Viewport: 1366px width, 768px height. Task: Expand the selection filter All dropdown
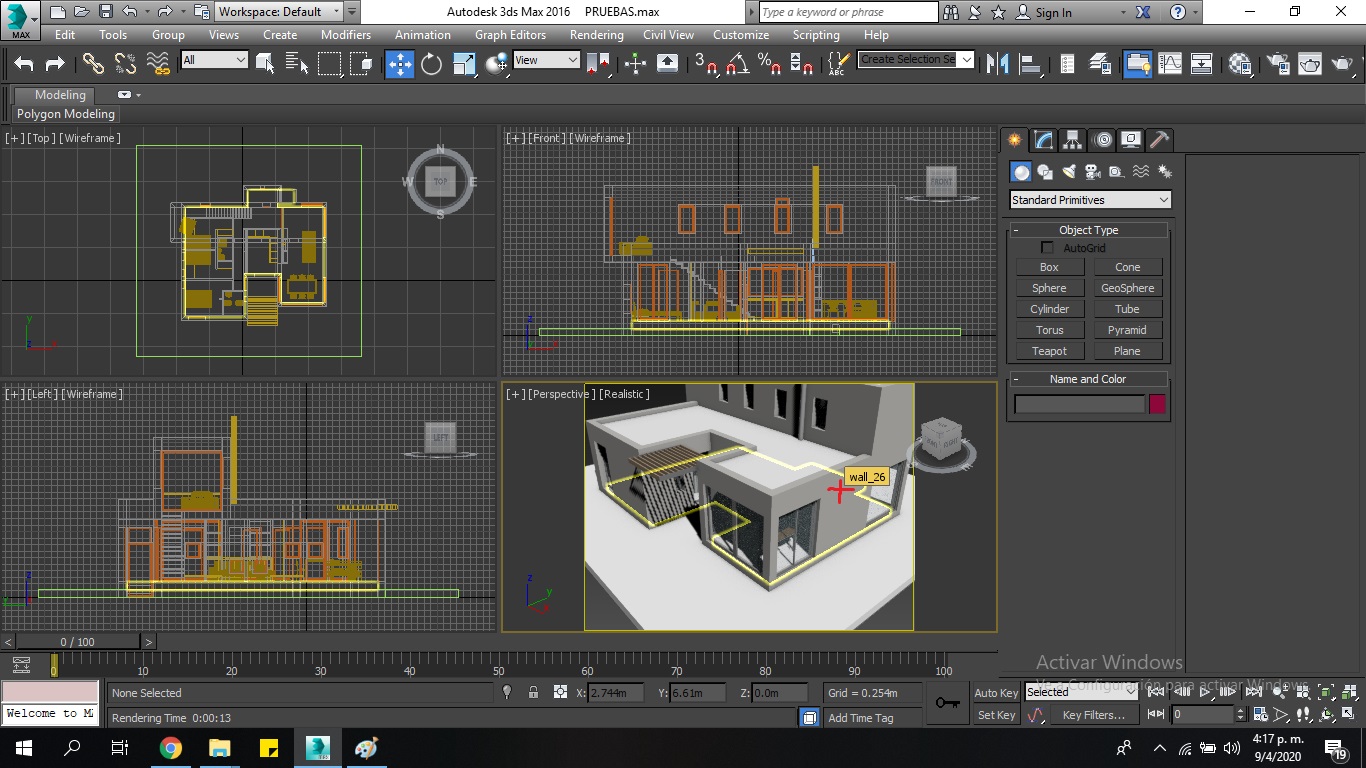(x=213, y=60)
